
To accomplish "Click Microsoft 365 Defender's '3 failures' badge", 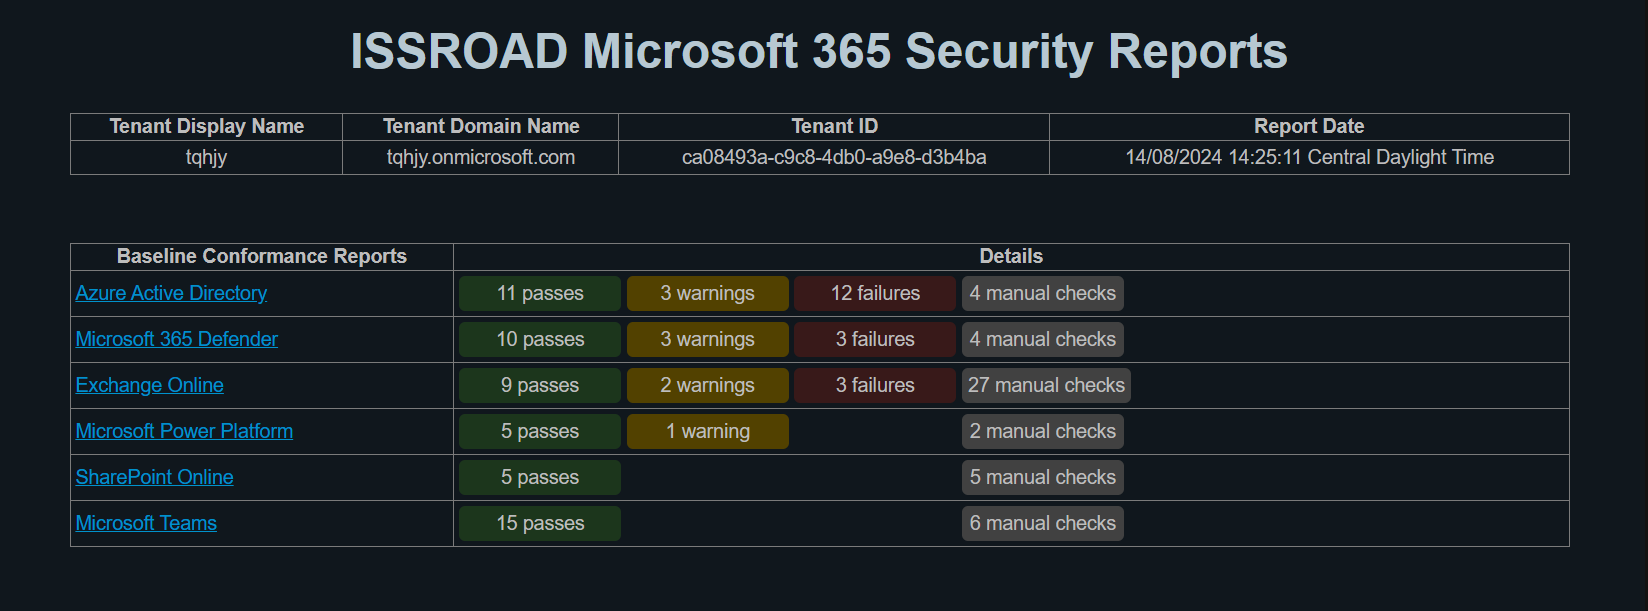I will (x=875, y=339).
